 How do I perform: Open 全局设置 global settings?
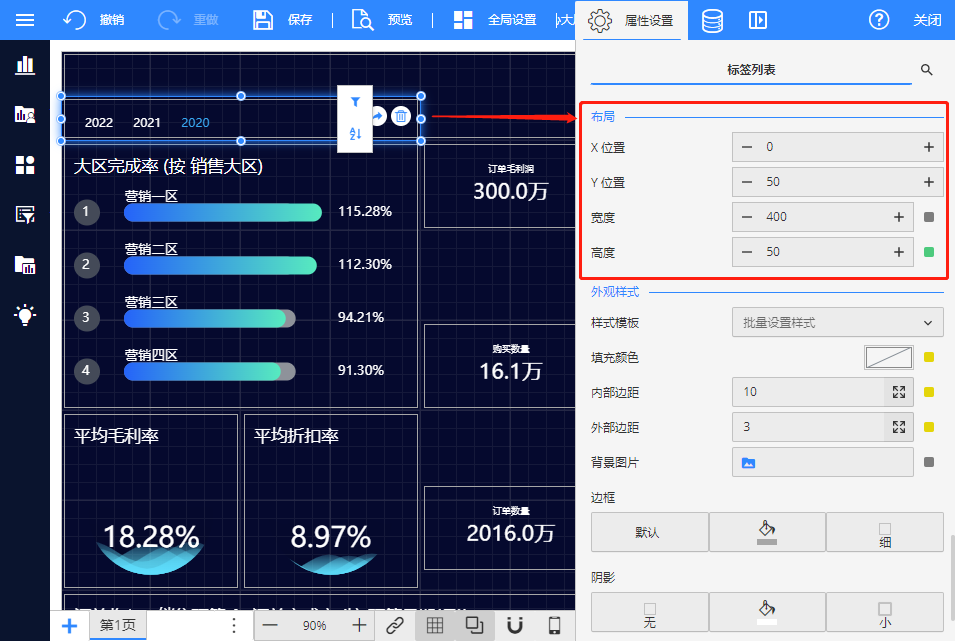[495, 20]
